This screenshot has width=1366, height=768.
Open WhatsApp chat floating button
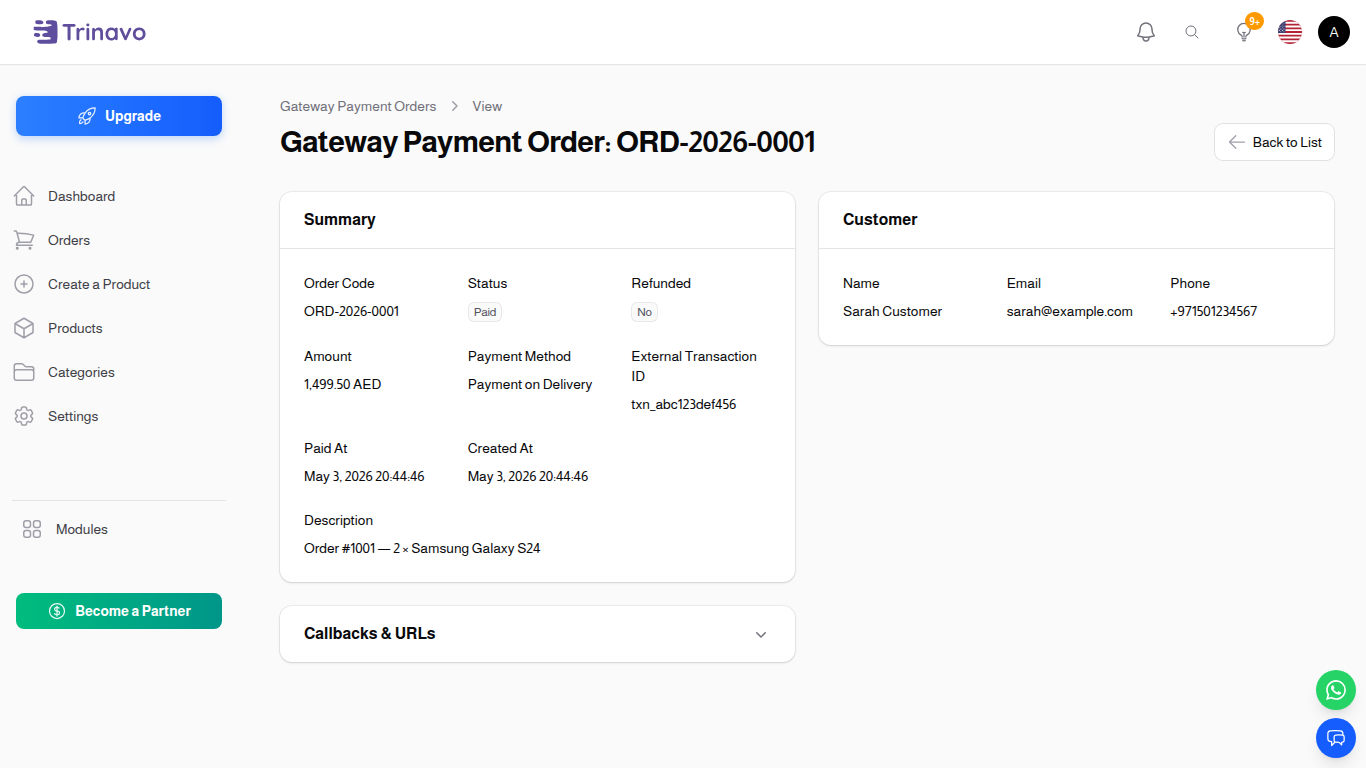tap(1336, 690)
